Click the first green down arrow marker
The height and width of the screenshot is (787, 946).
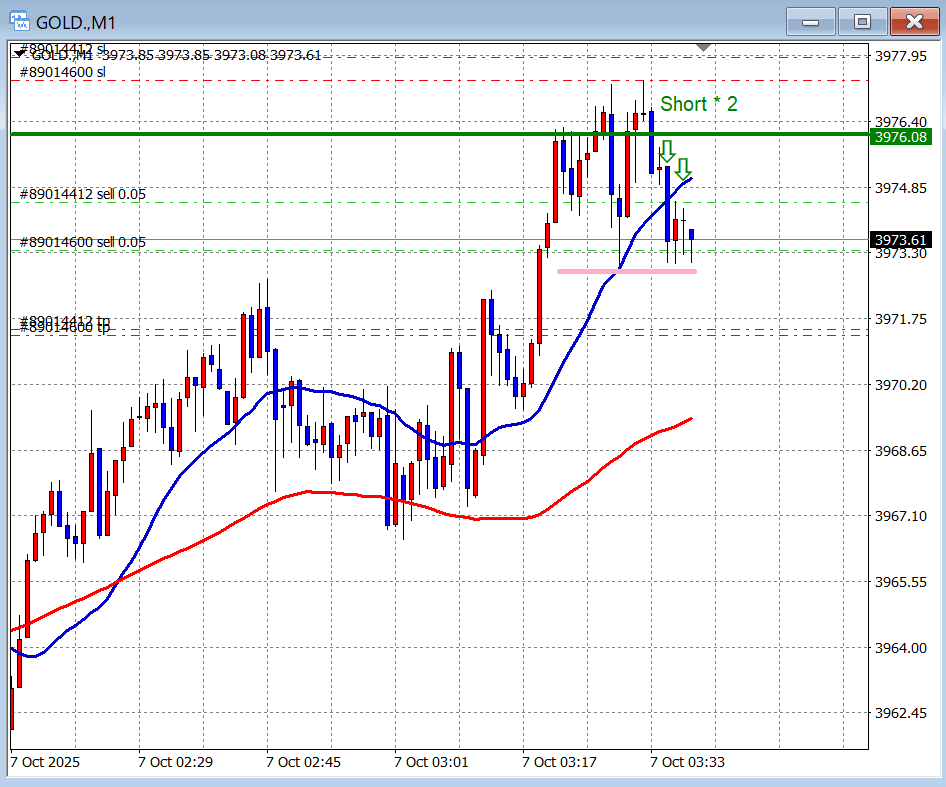[x=666, y=152]
